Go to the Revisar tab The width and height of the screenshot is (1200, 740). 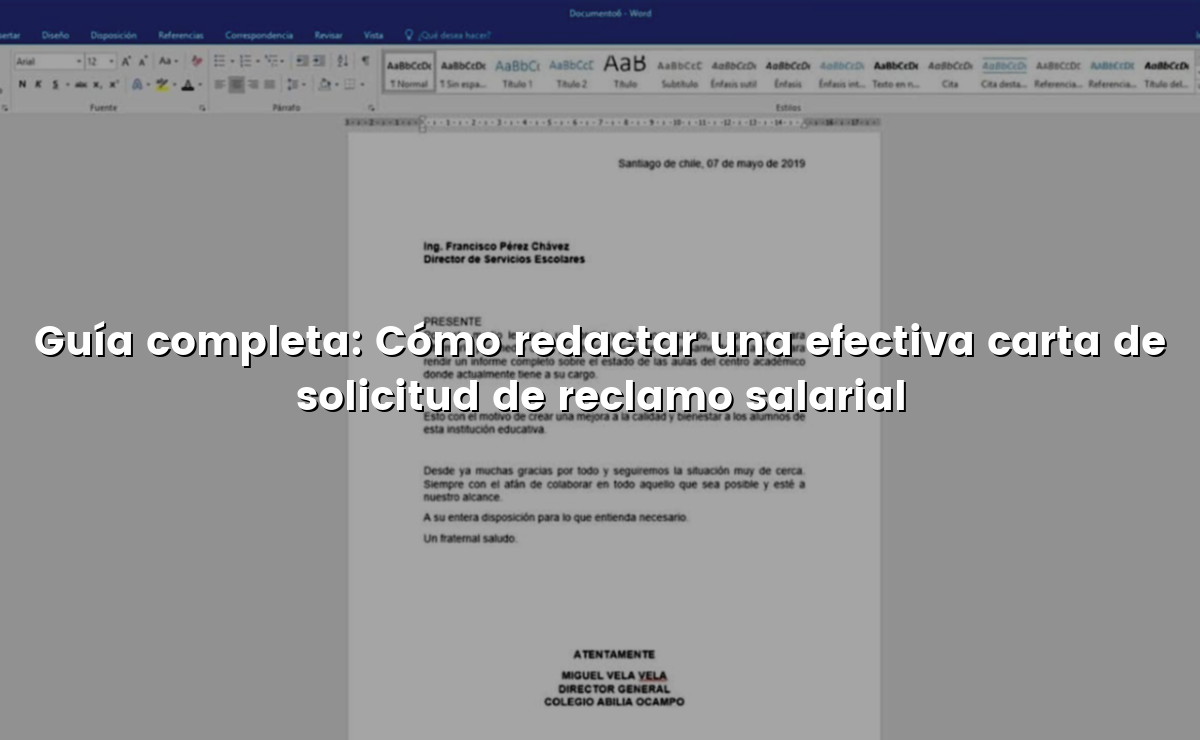328,35
